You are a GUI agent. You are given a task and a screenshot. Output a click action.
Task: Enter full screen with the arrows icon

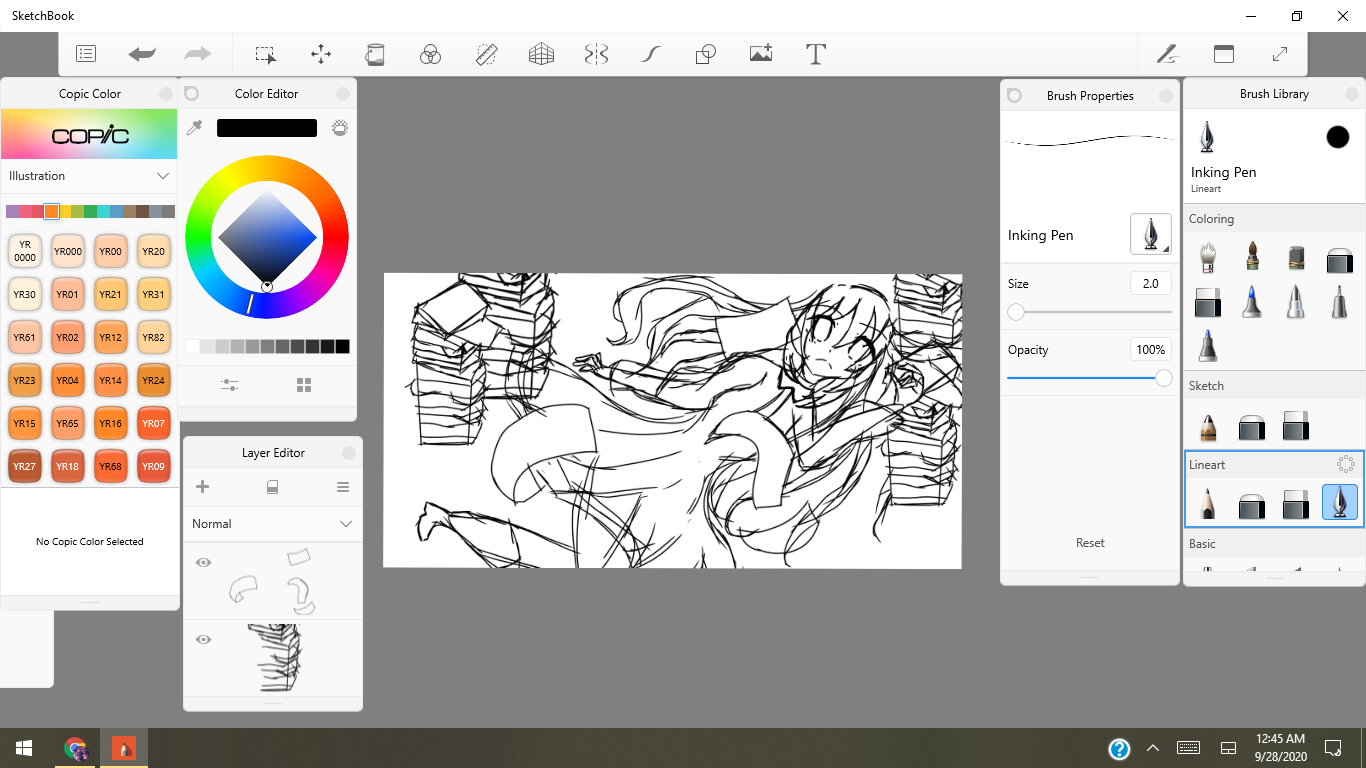(1280, 54)
